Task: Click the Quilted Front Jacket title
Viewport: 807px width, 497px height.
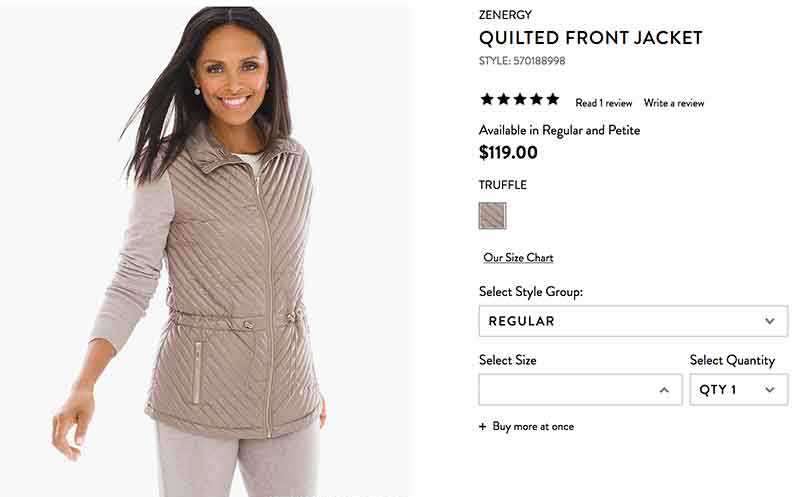Action: coord(590,38)
